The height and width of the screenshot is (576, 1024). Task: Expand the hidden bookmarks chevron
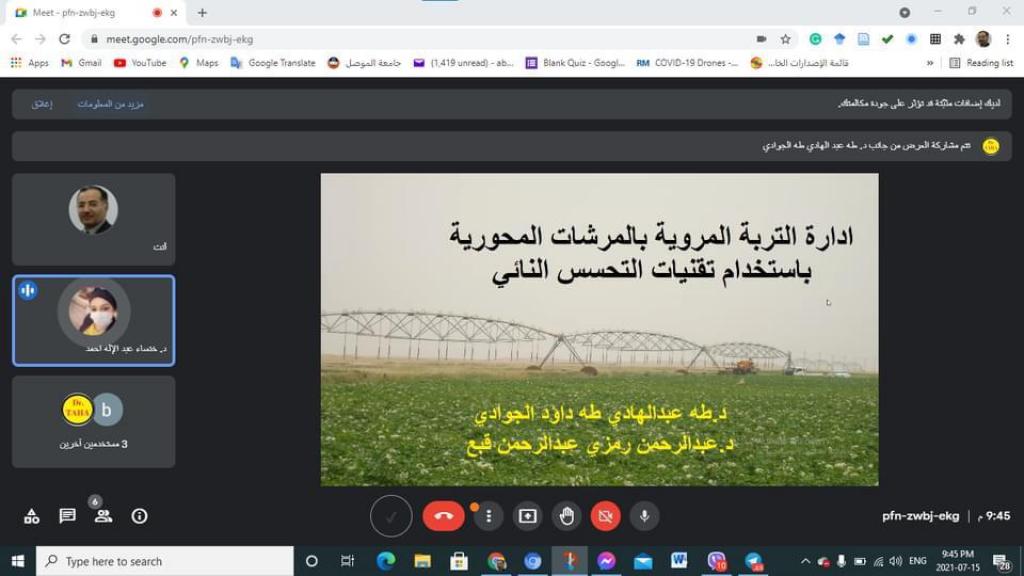[x=931, y=62]
